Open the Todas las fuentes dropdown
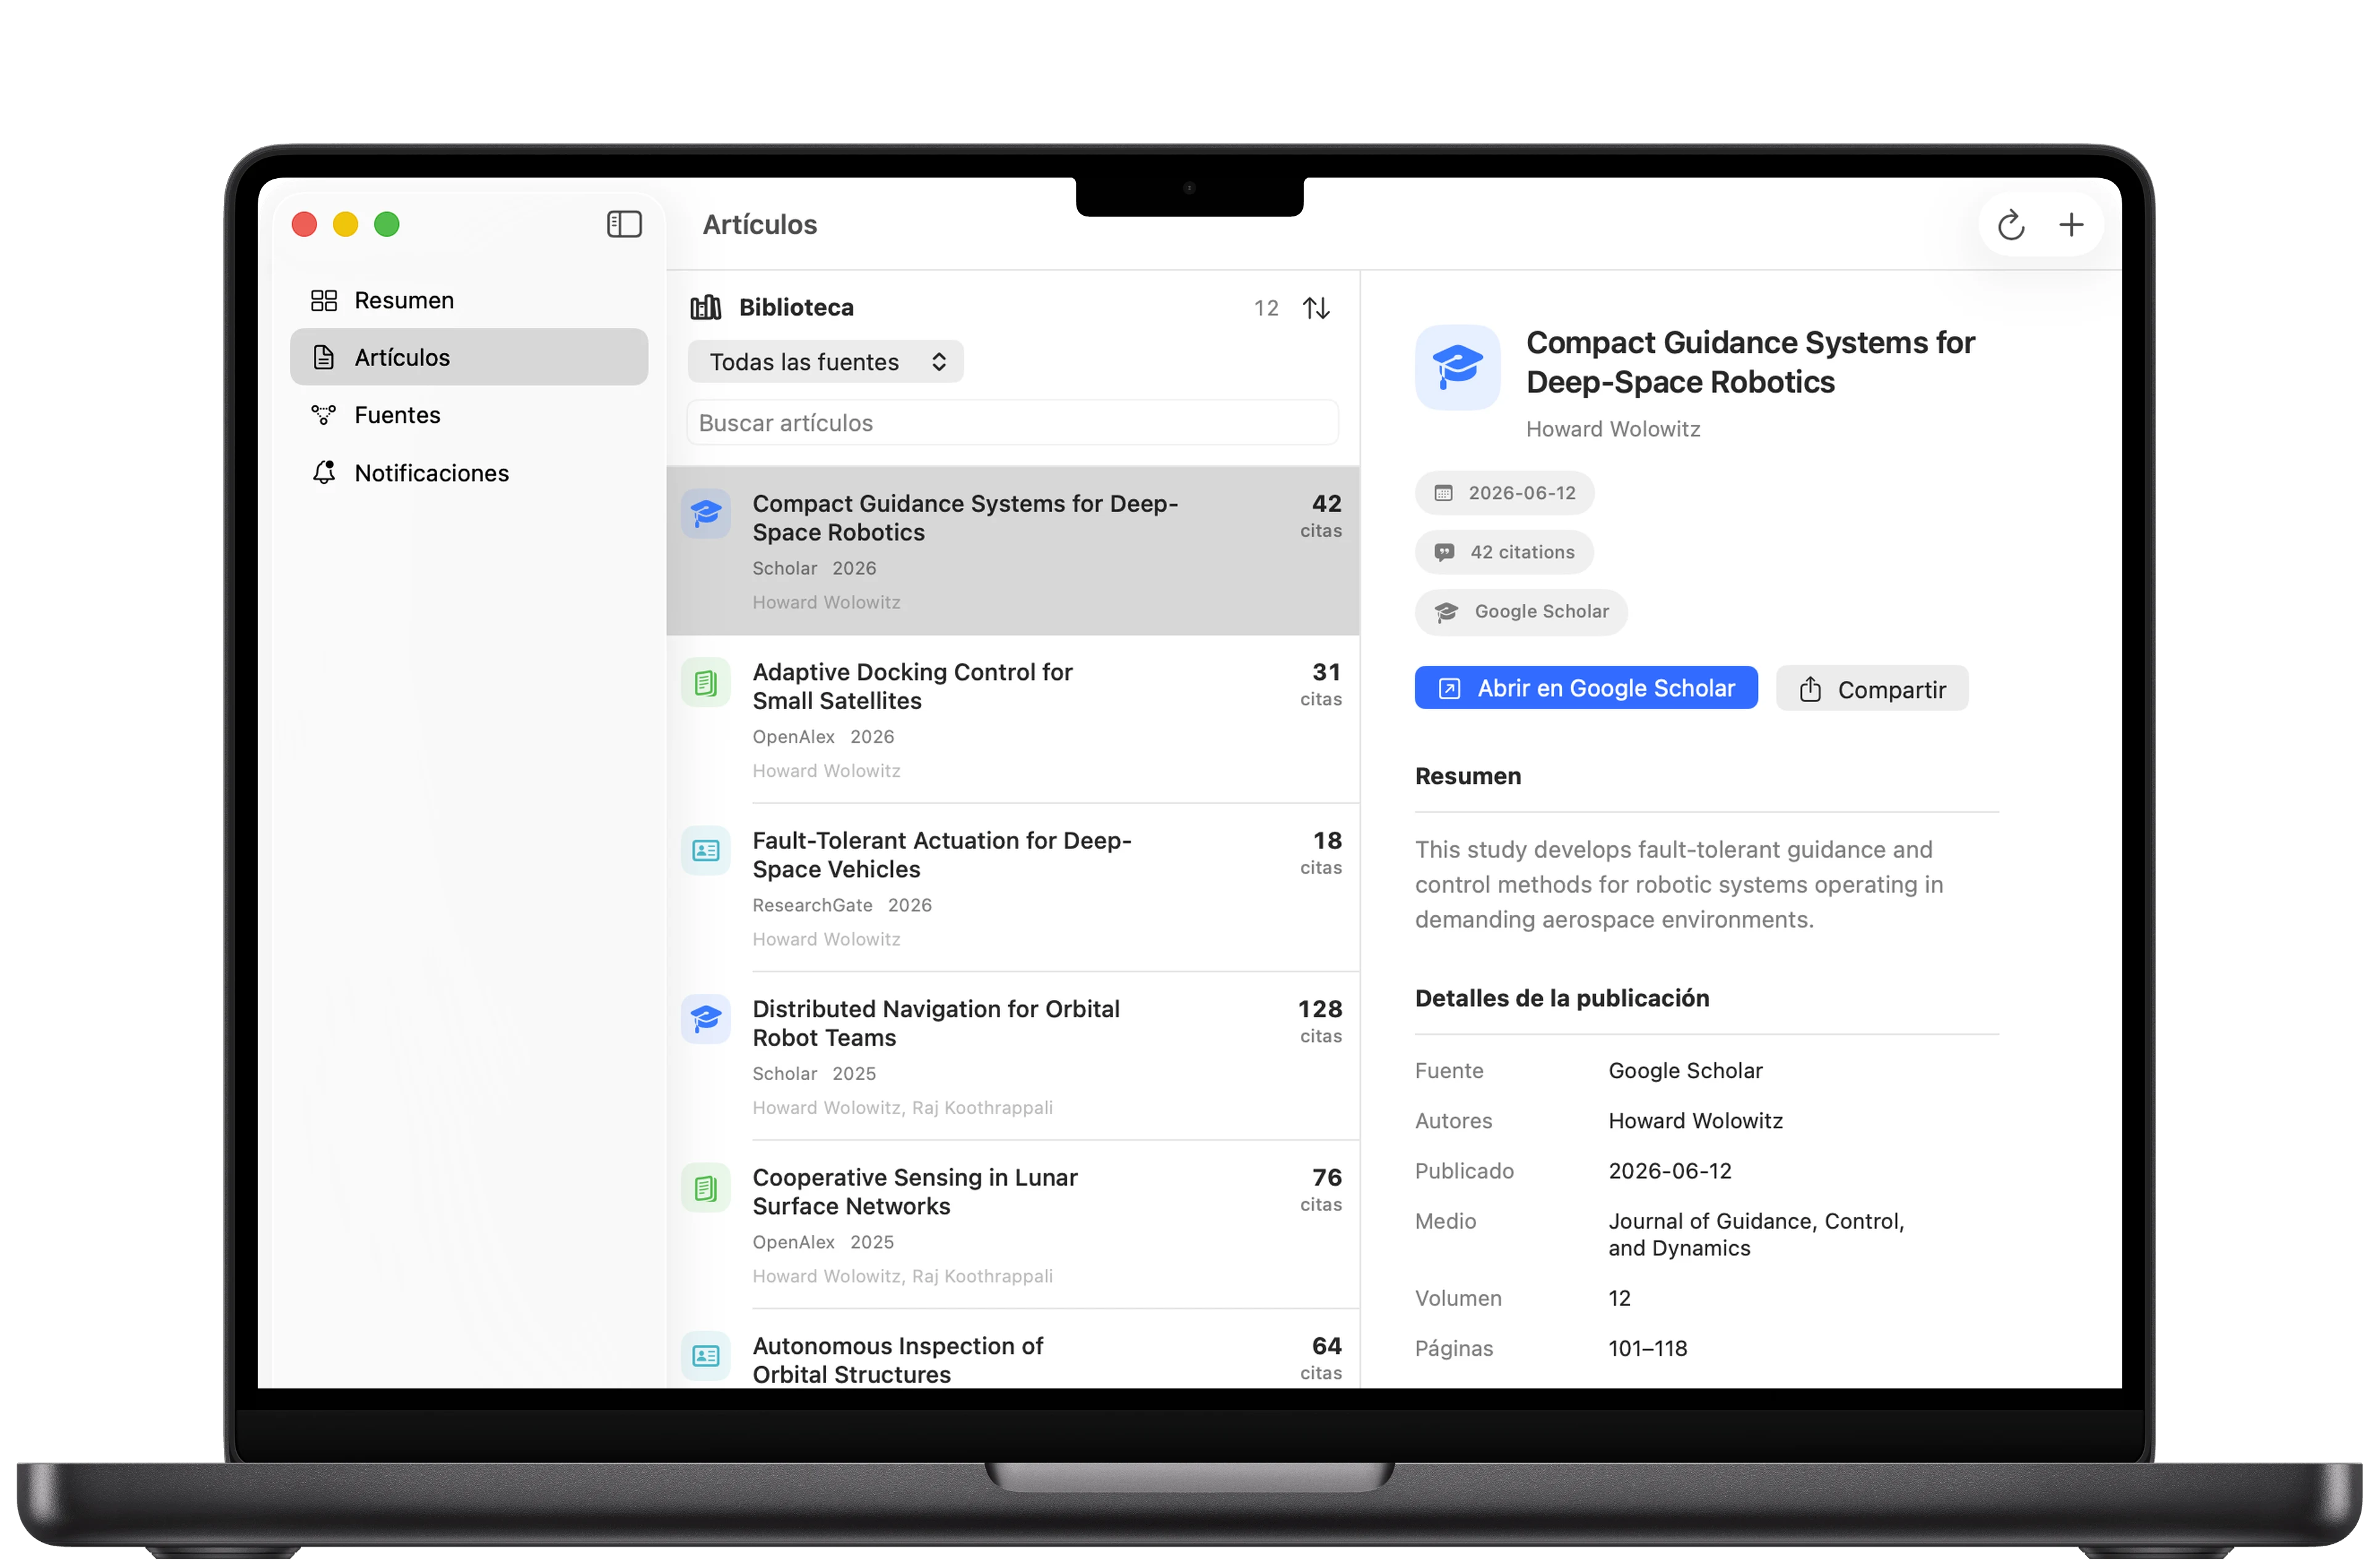Screen dimensions: 2380x1566 pyautogui.click(x=826, y=362)
